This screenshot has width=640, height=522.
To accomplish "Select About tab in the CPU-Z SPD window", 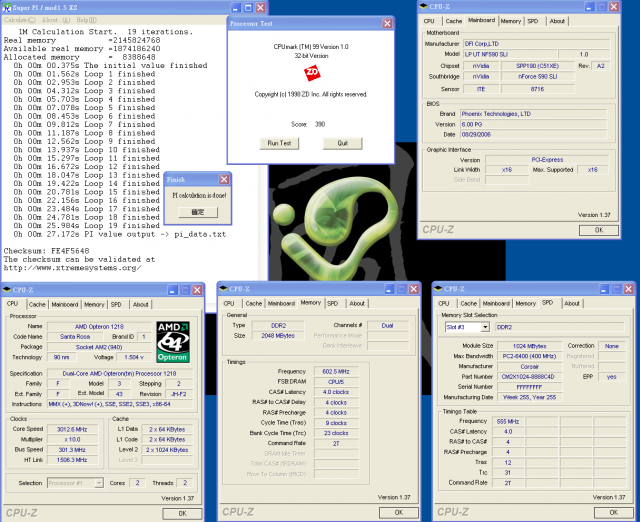I will point(572,304).
